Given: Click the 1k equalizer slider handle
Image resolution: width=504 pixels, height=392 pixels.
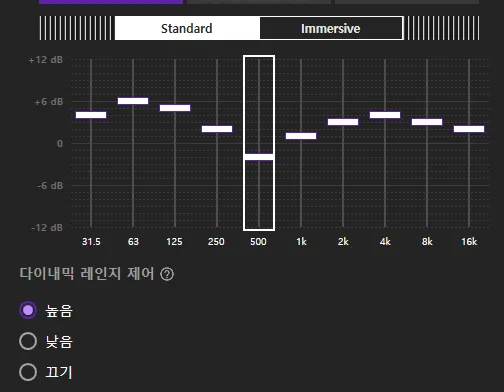Looking at the screenshot, I should (301, 136).
